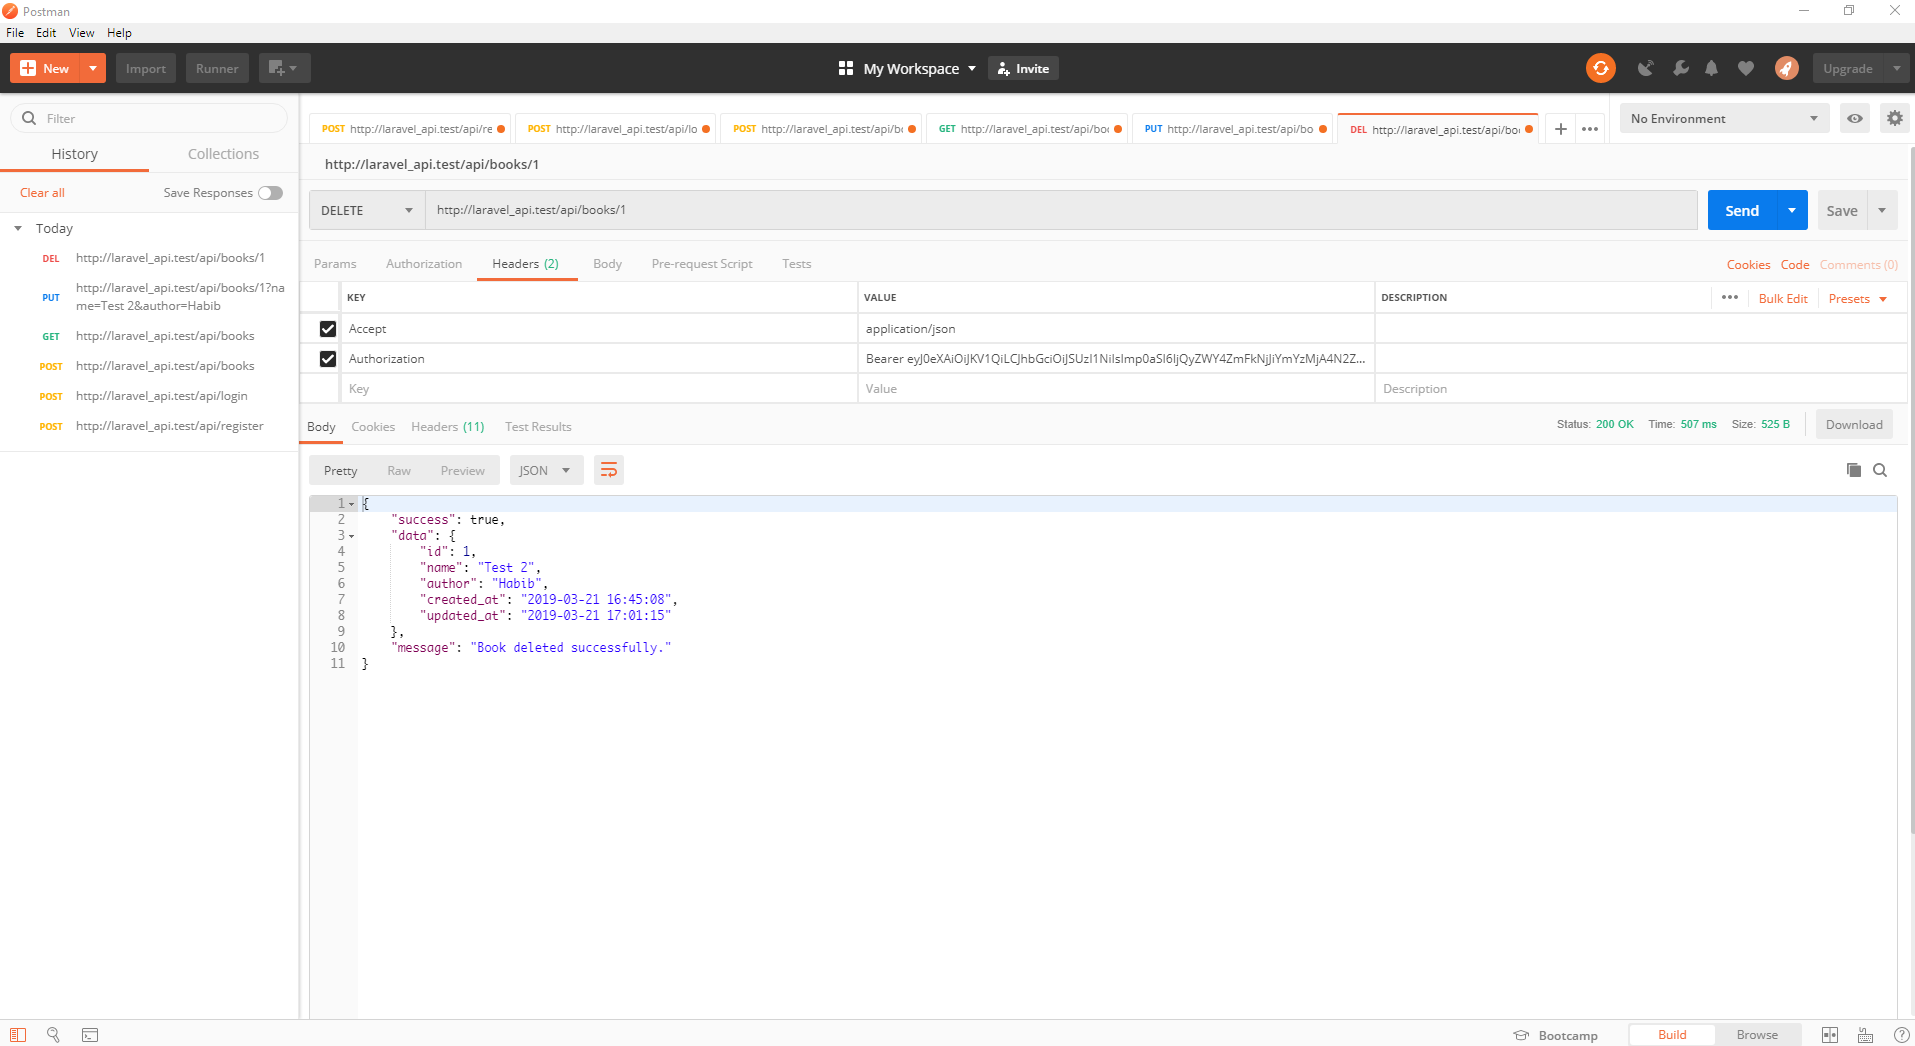Open the DELETE method dropdown
Screen dimensions: 1915x1046
[366, 210]
